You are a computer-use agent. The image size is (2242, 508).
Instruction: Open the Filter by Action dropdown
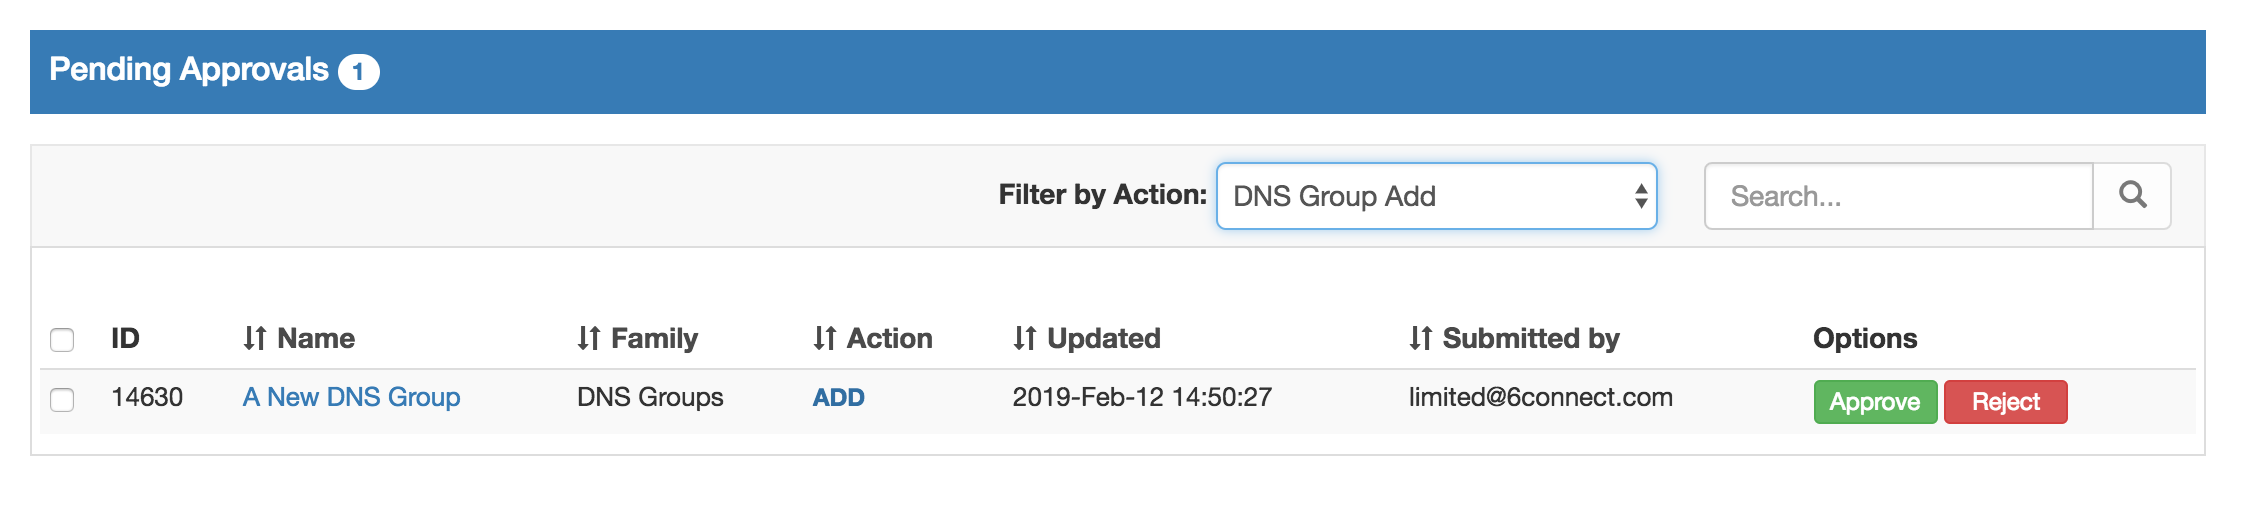tap(1436, 196)
